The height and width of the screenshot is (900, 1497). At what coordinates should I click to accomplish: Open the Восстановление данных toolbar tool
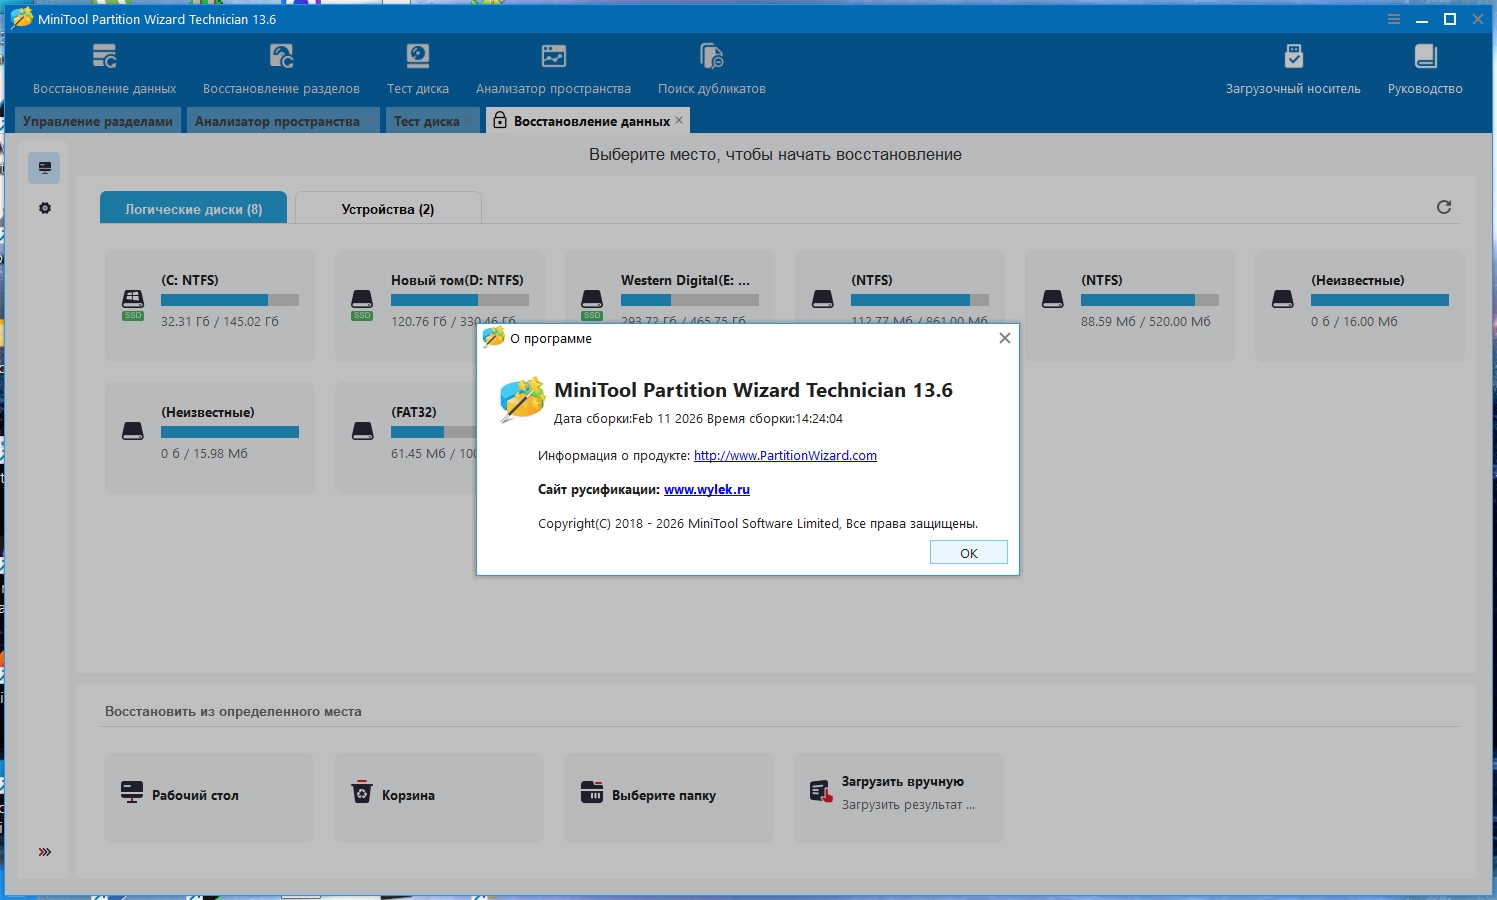click(104, 68)
